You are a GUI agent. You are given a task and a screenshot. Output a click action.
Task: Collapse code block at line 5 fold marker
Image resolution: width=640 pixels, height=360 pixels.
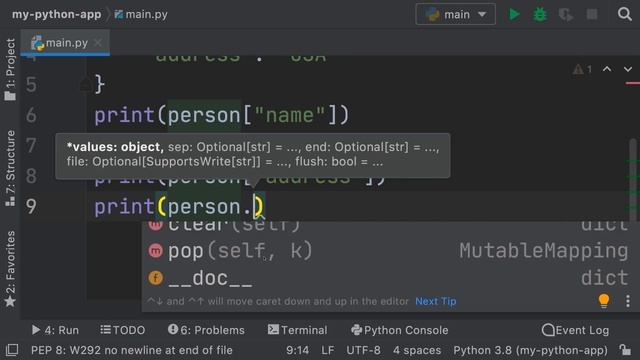coord(85,84)
